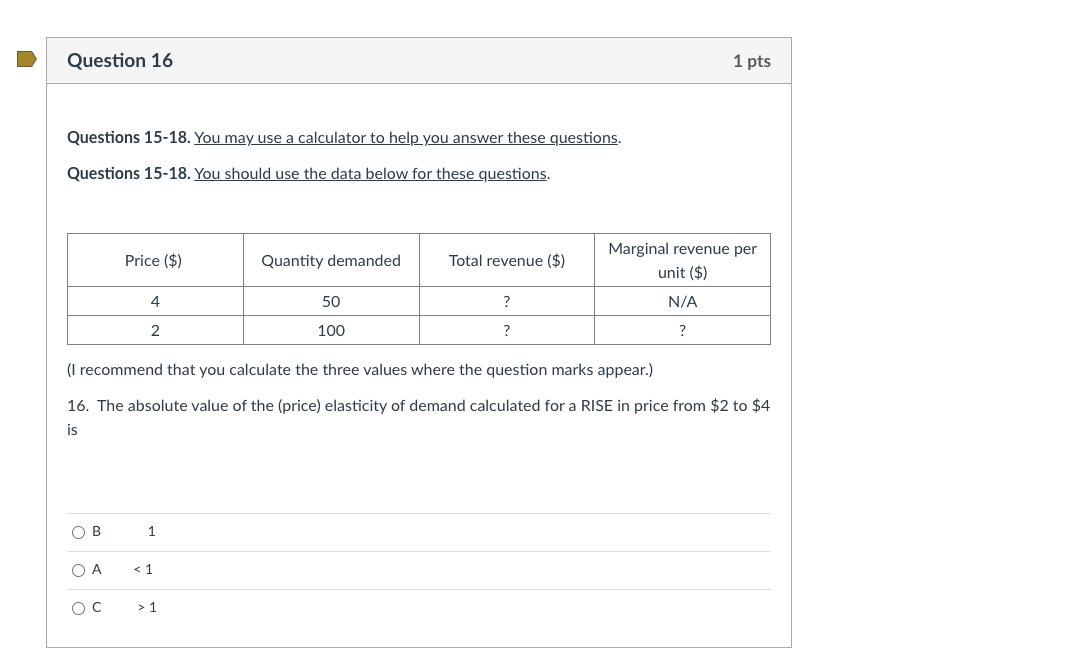Select answer A with value < 1
Viewport: 1078px width, 664px height.
click(x=79, y=569)
